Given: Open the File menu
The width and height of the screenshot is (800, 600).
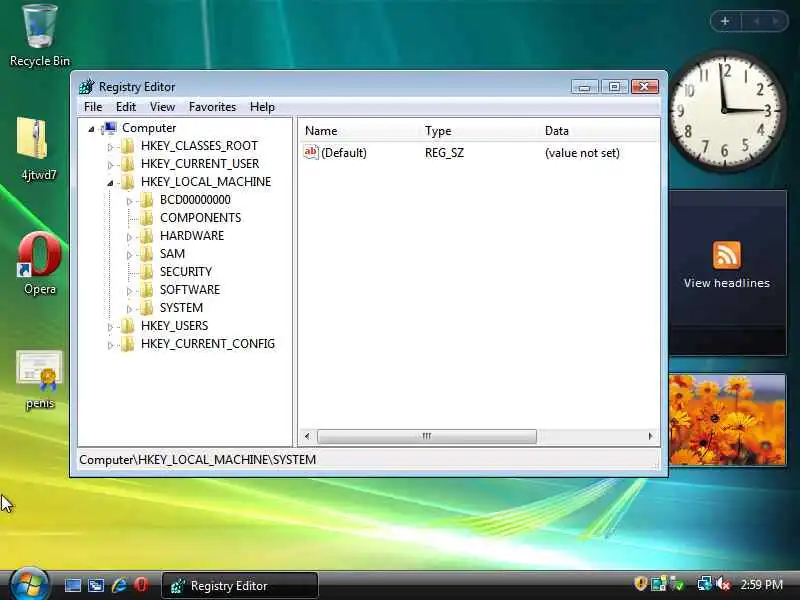Looking at the screenshot, I should click(x=93, y=107).
